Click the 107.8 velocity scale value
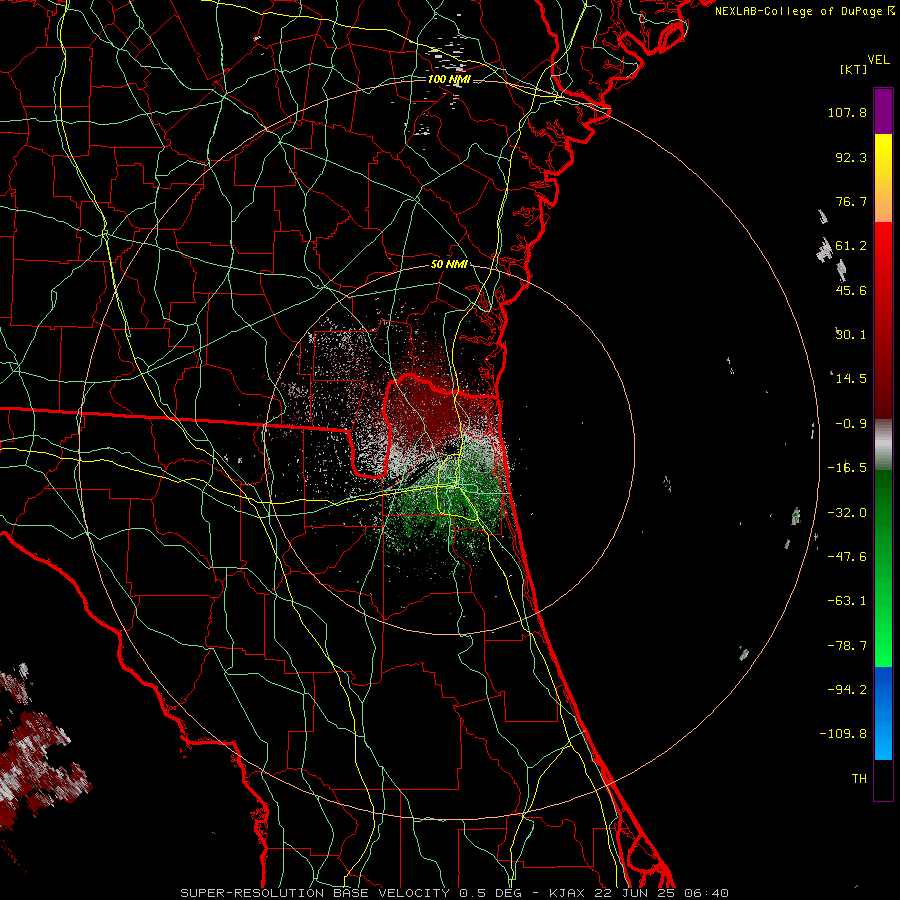Image resolution: width=900 pixels, height=900 pixels. point(847,112)
